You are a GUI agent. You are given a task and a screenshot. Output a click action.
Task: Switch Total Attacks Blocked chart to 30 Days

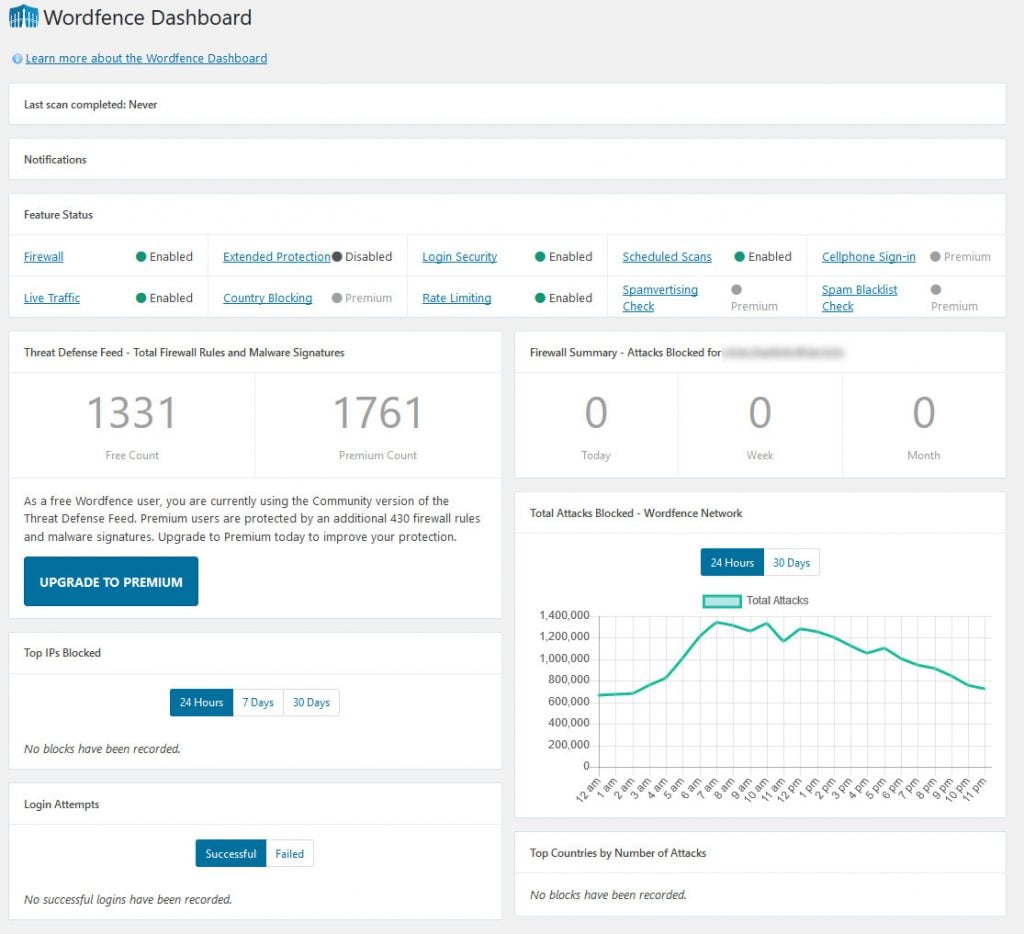[792, 562]
